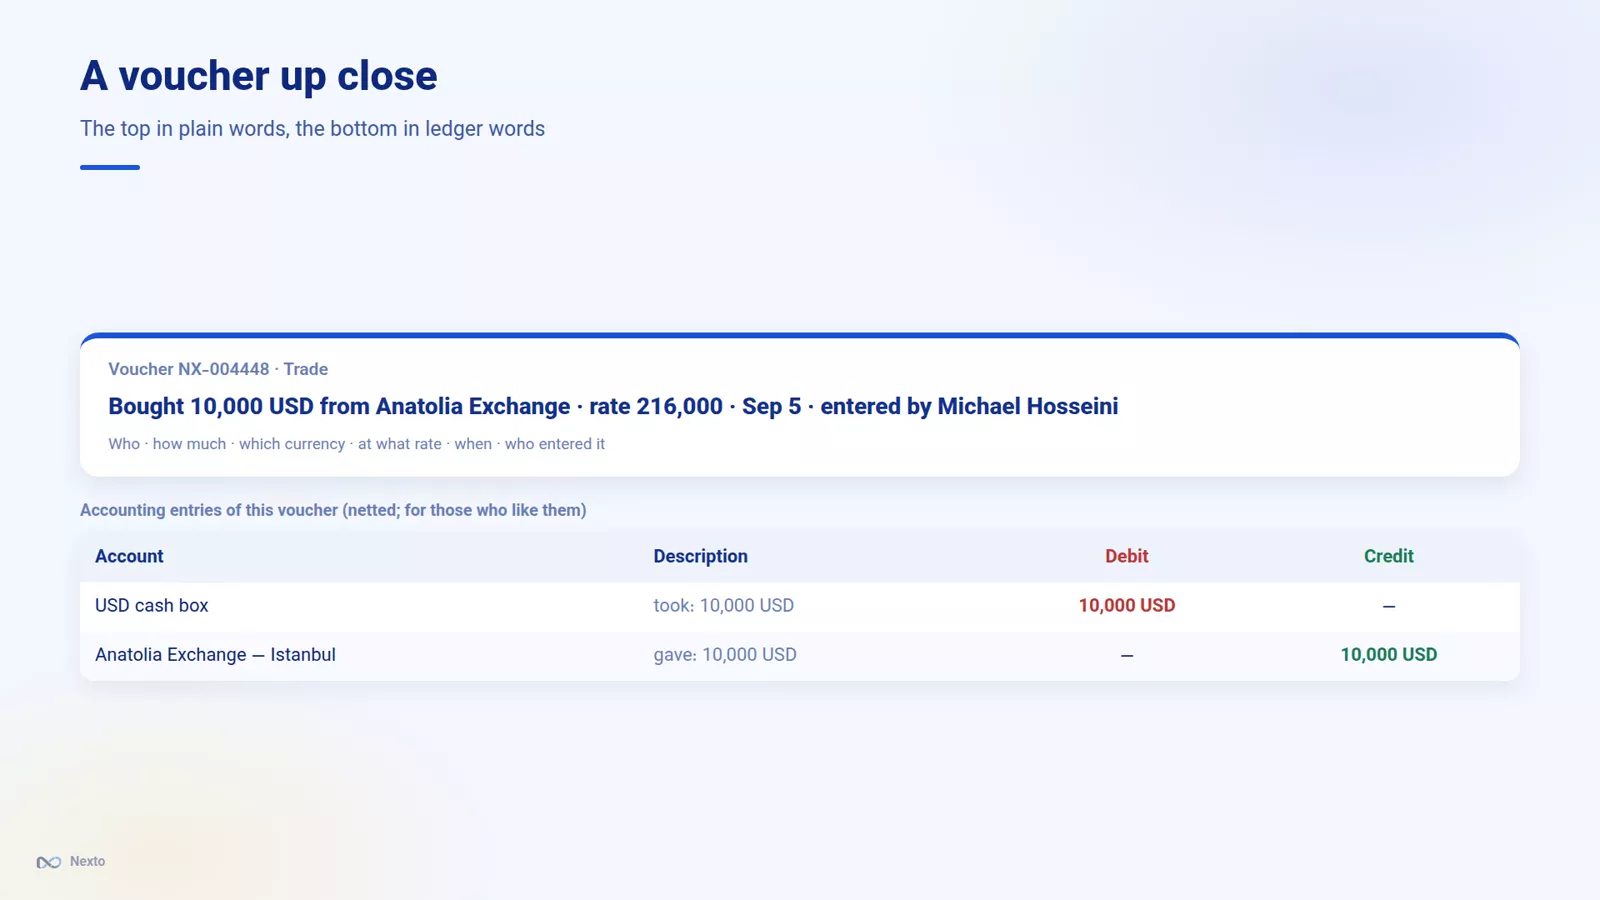Click 'took: 10,000 USD' description cell

click(x=723, y=605)
